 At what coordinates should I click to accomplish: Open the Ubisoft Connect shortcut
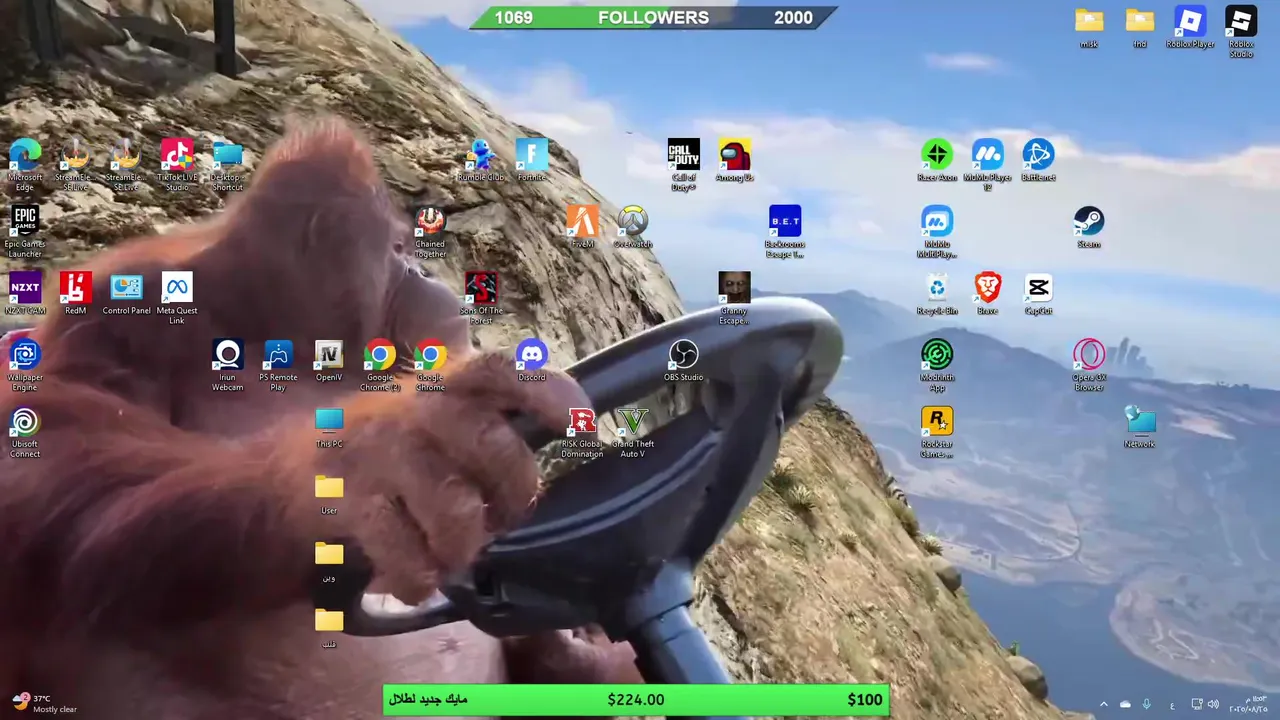(25, 432)
